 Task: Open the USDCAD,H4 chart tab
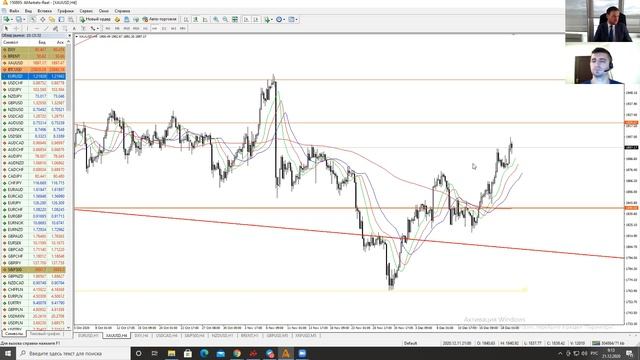pyautogui.click(x=167, y=336)
